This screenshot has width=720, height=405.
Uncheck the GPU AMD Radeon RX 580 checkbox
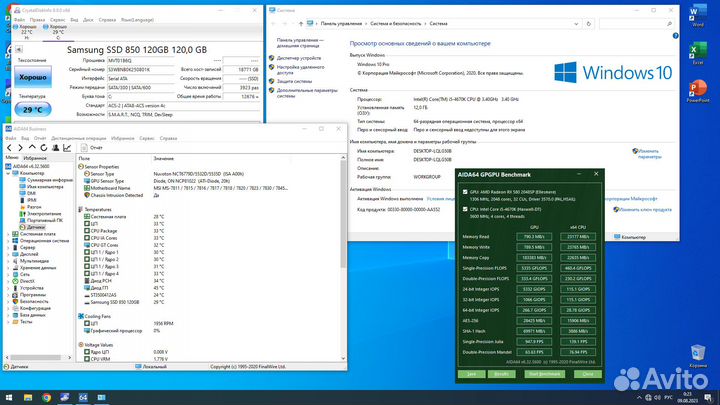pos(465,192)
